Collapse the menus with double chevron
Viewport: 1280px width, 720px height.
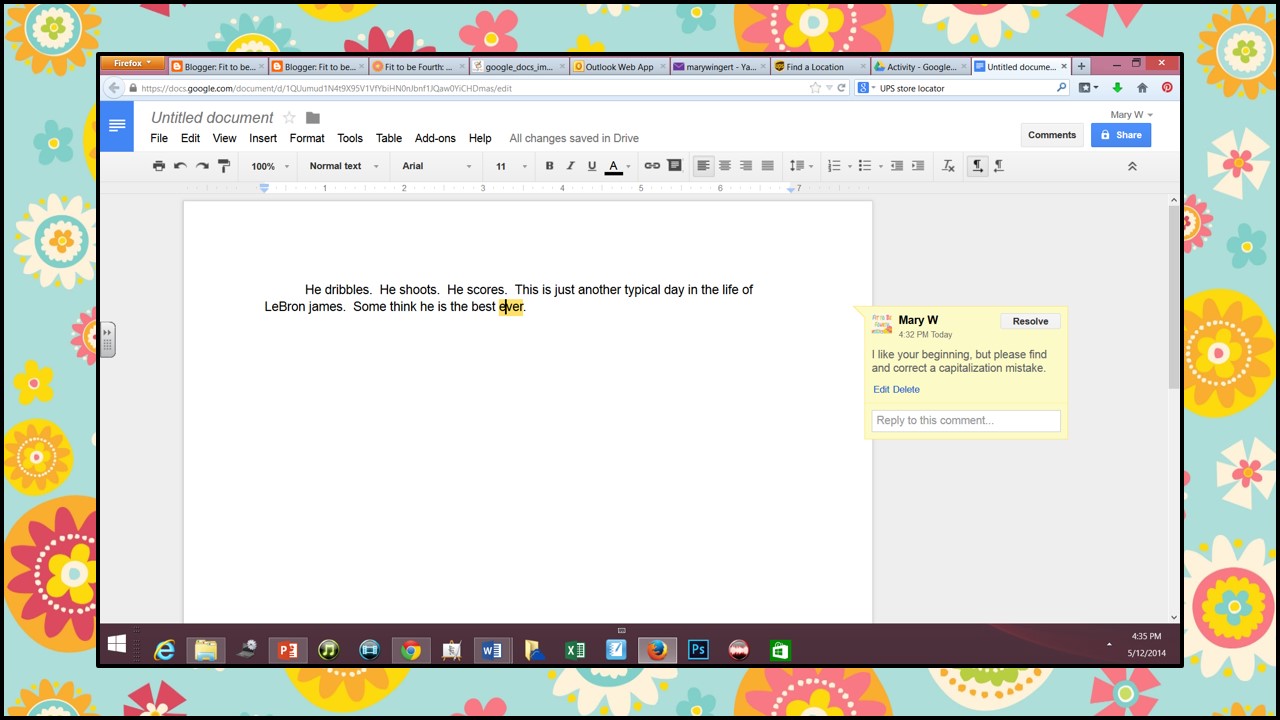click(x=1132, y=166)
